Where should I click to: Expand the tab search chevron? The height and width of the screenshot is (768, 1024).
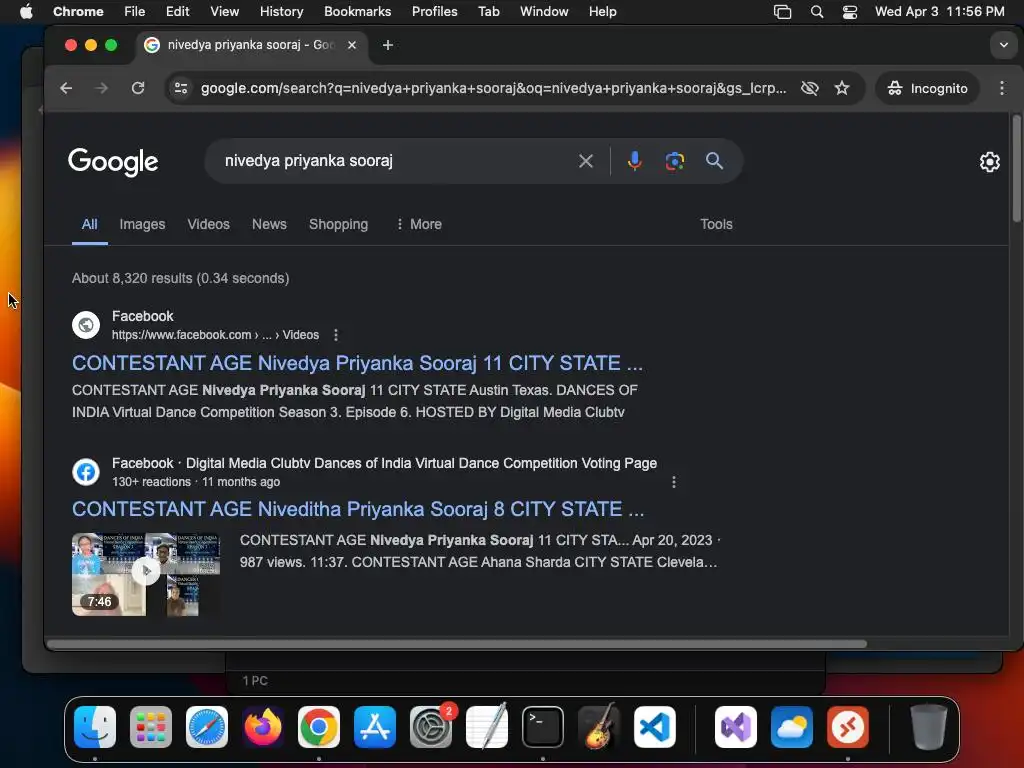1004,45
